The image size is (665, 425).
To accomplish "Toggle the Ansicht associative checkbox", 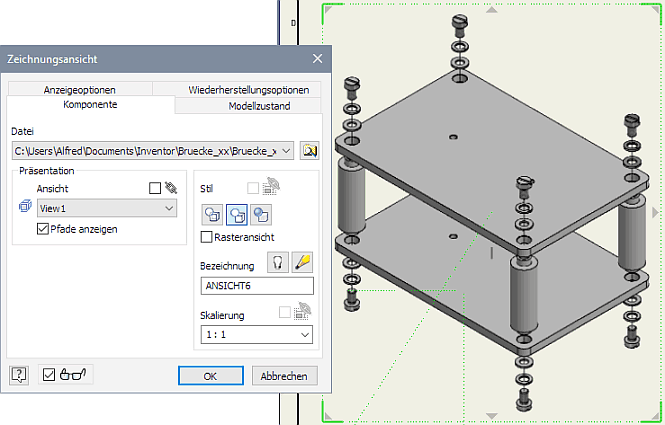I will click(154, 187).
